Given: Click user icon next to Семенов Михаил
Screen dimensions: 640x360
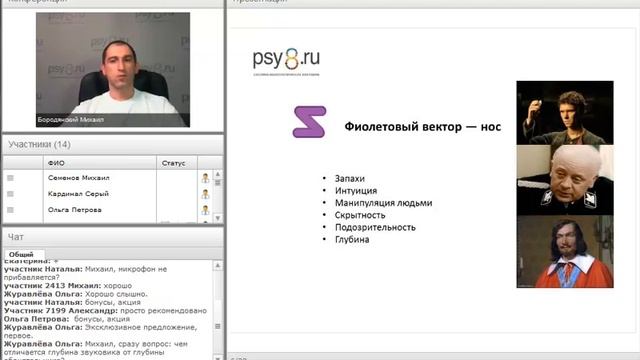Looking at the screenshot, I should point(205,178).
